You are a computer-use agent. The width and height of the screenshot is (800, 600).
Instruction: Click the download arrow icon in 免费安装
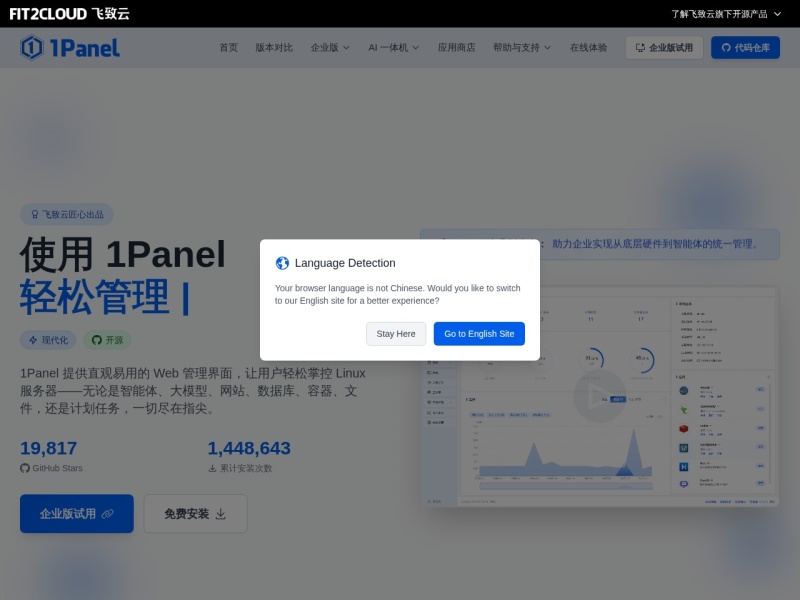tap(220, 514)
